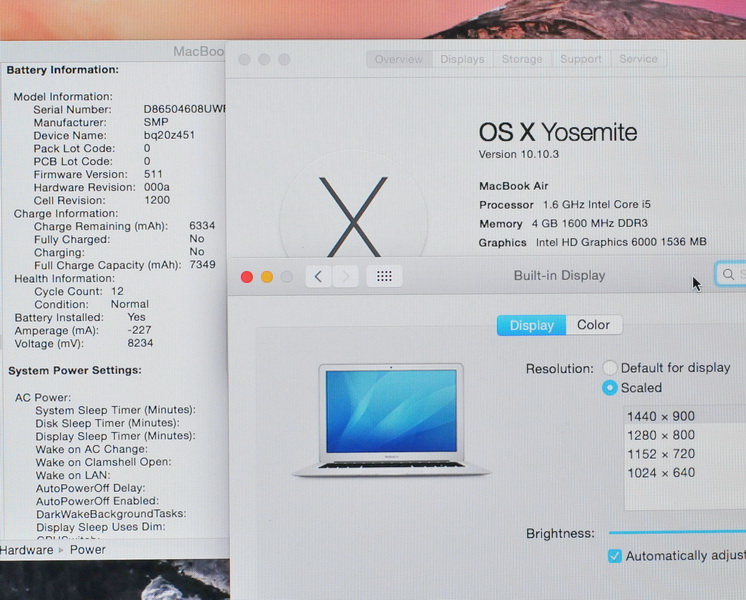The width and height of the screenshot is (746, 600).
Task: Click the Amperage value -227
Action: pyautogui.click(x=139, y=330)
